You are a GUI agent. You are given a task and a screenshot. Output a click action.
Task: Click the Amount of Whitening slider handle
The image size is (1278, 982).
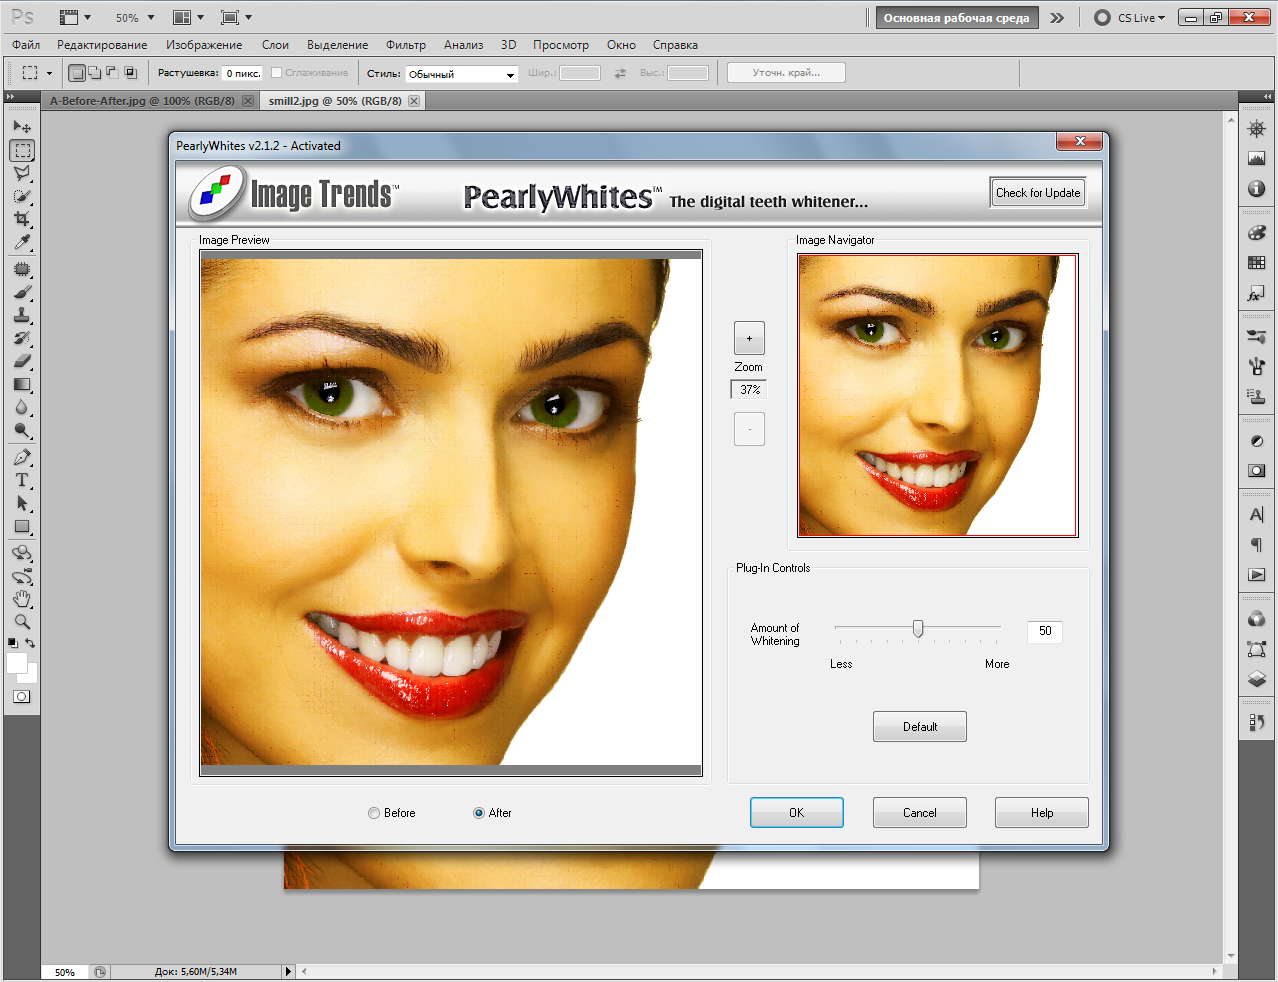tap(918, 628)
